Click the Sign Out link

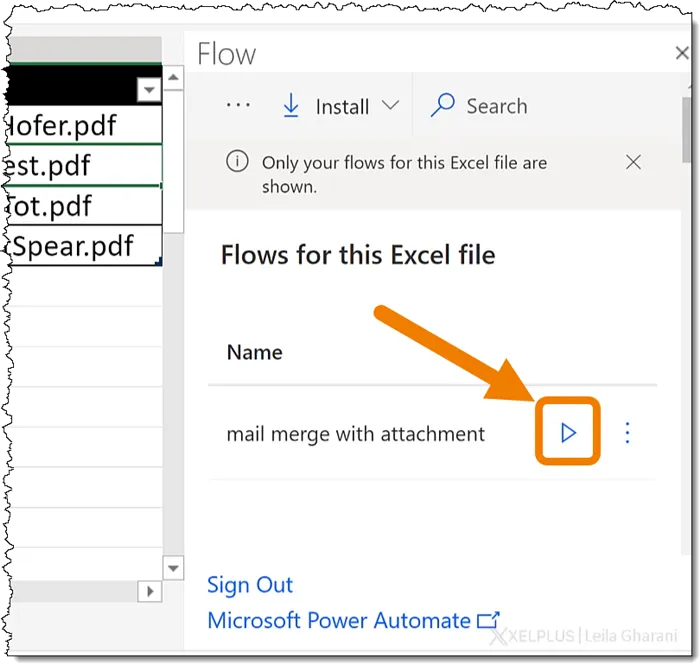click(x=250, y=585)
